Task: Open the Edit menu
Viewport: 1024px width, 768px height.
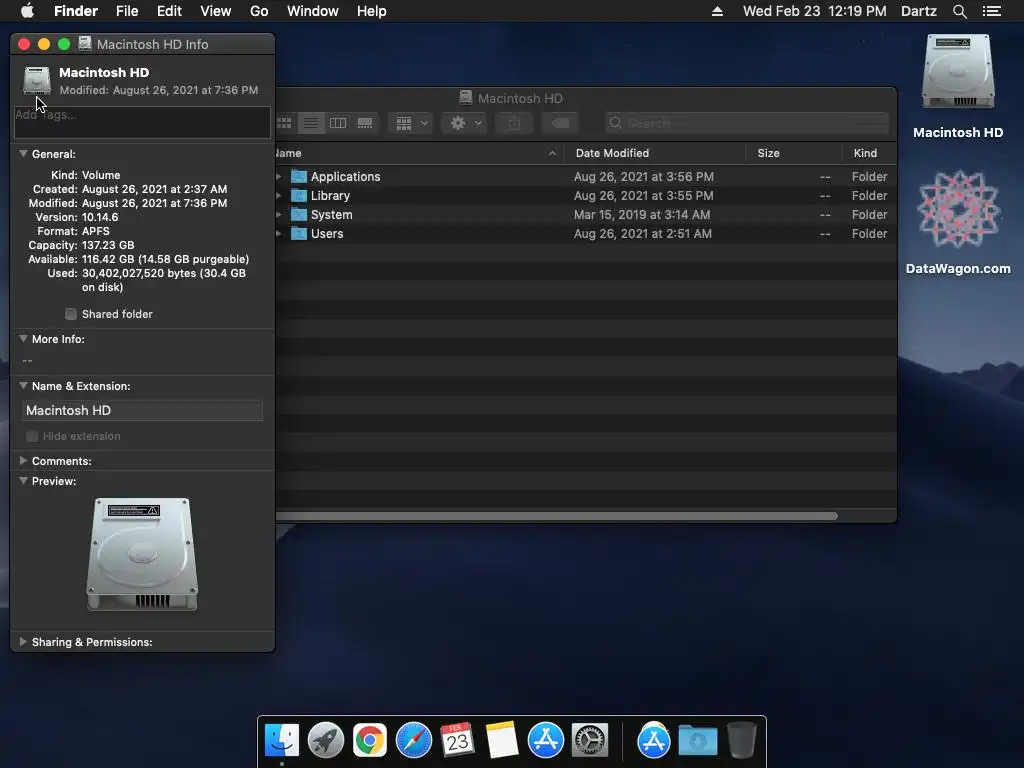Action: (169, 11)
